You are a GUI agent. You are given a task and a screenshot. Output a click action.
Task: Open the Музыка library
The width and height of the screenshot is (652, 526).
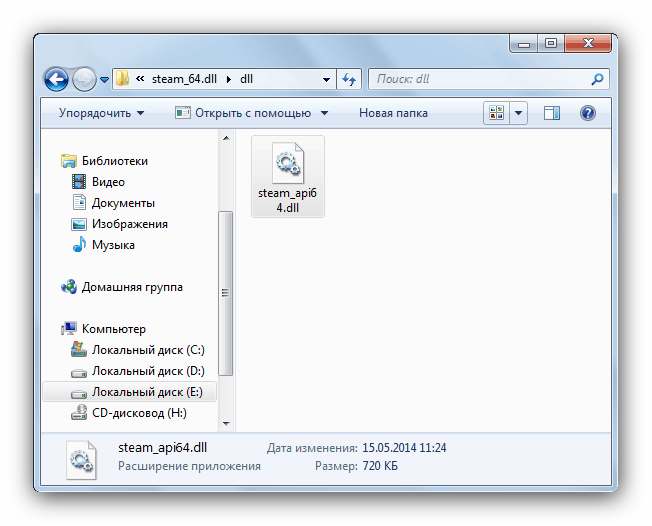[x=113, y=245]
